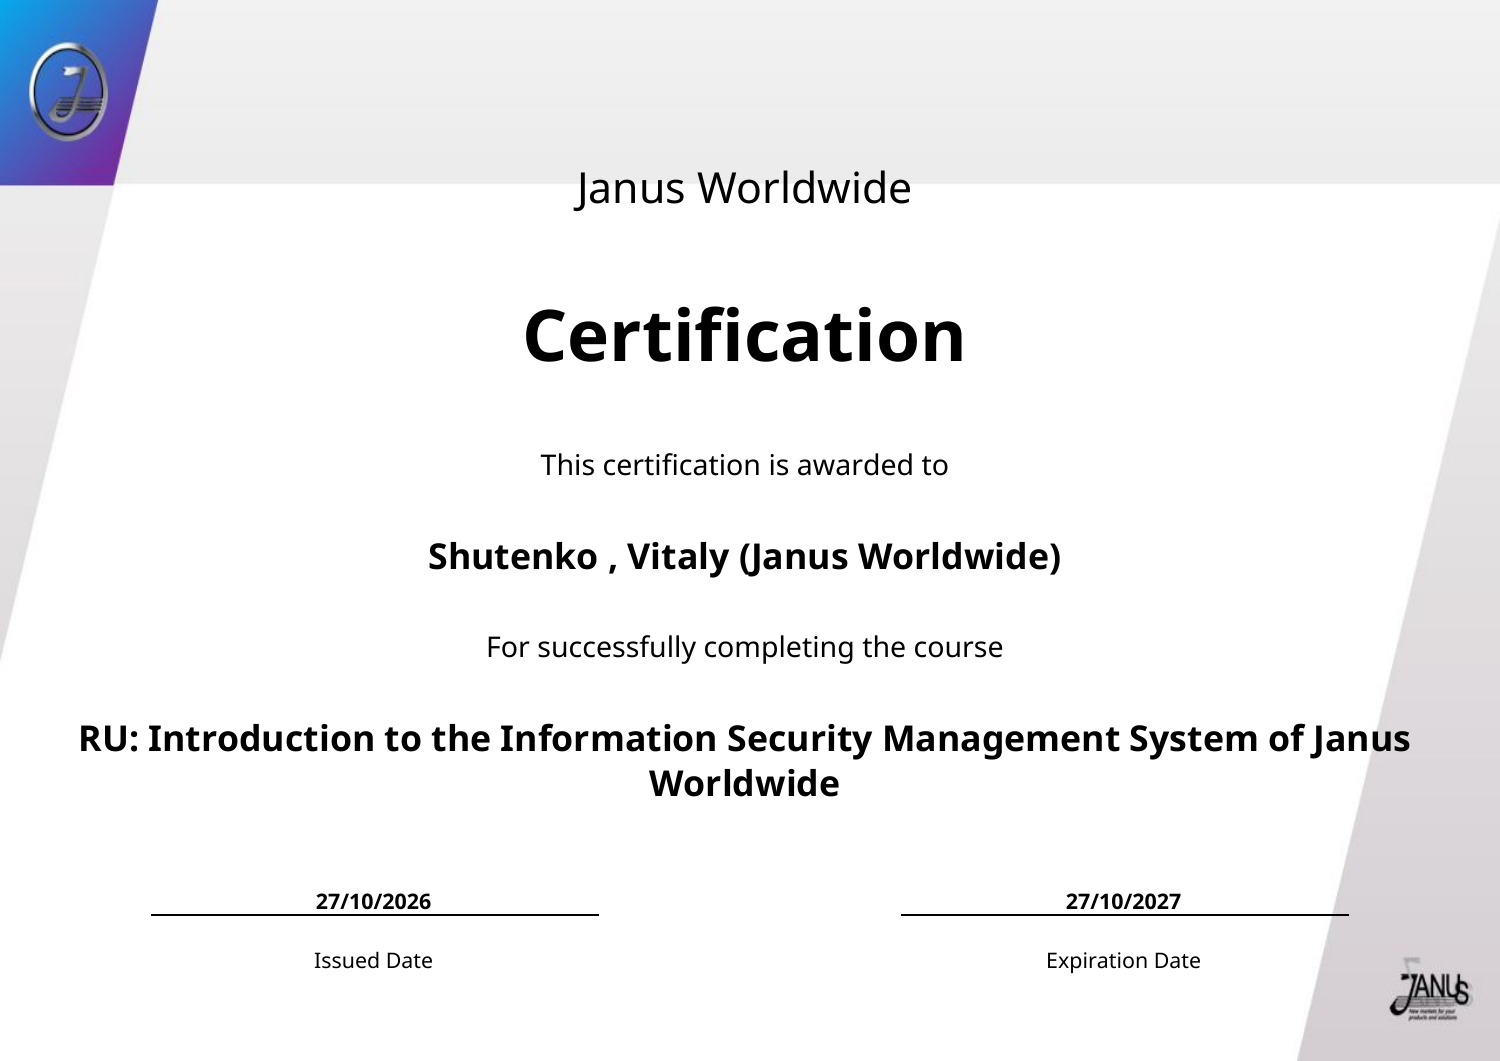Click the round Janus emblem logo
Screen dimensions: 1500x1061
[68, 91]
